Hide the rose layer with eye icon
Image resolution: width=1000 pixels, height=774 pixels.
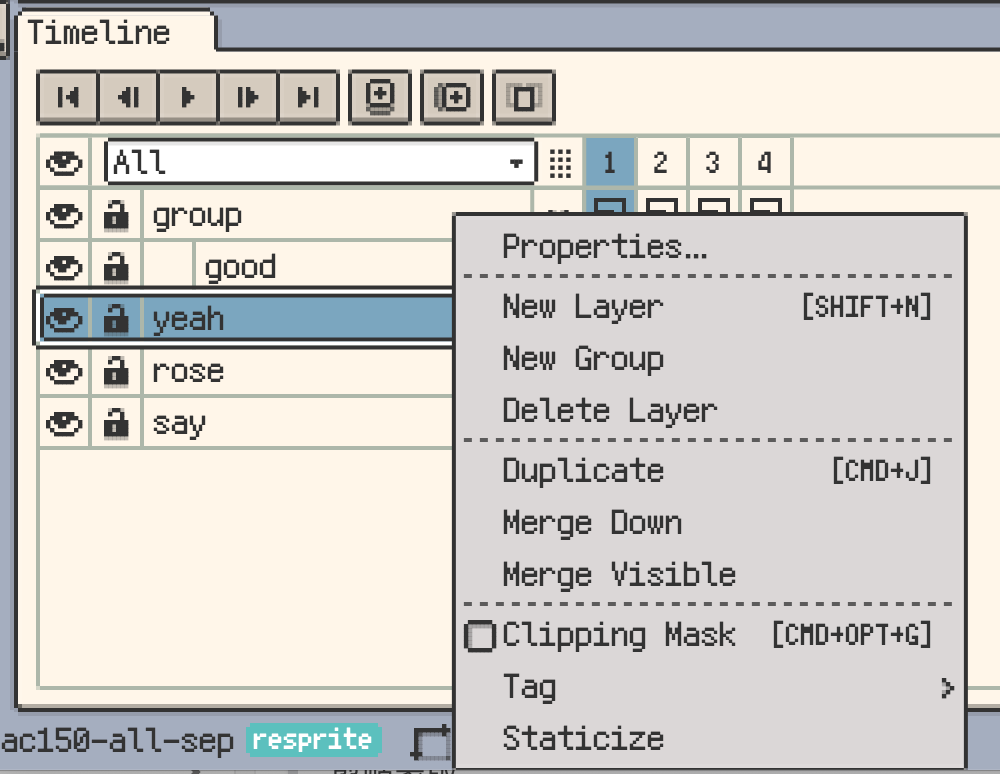pos(65,372)
